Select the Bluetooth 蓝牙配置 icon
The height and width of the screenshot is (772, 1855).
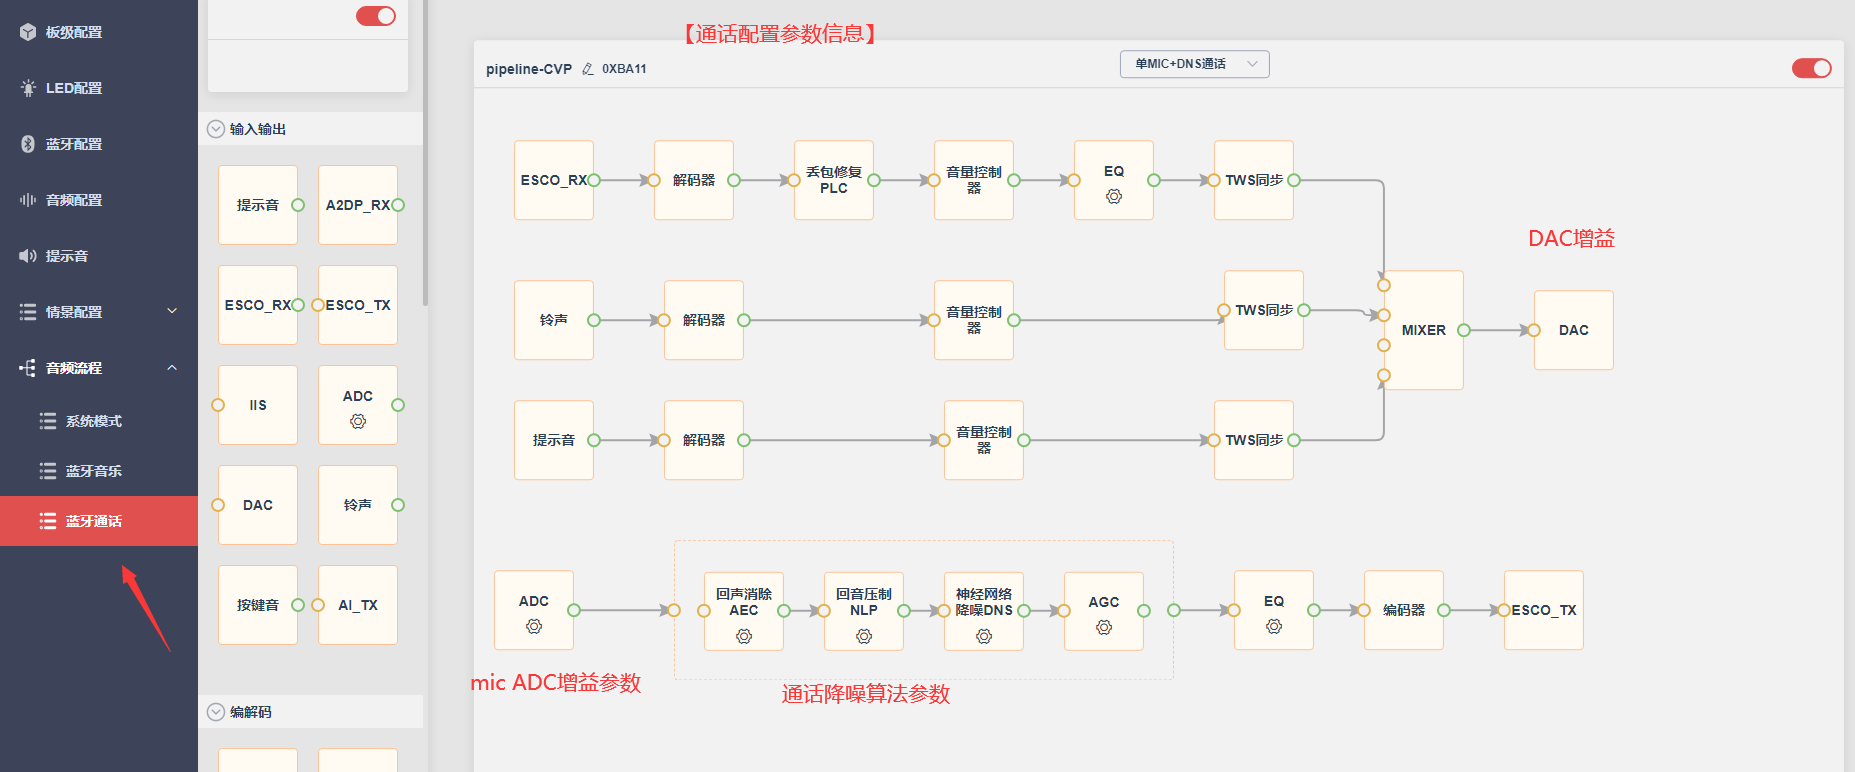pos(28,144)
